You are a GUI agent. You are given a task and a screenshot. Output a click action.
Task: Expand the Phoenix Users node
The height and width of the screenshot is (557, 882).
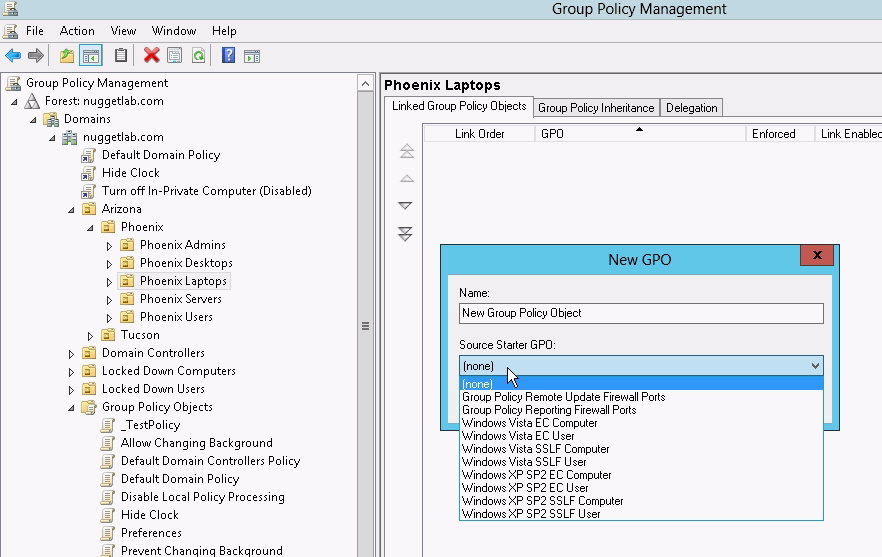coord(109,318)
